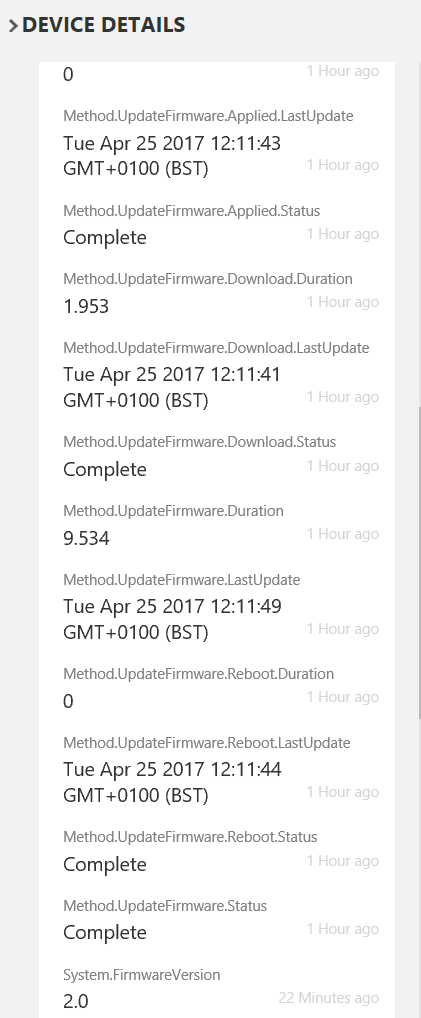The height and width of the screenshot is (1018, 421).
Task: Select Method.UpdateFirmware.Reboot.Status label
Action: pyautogui.click(x=190, y=837)
